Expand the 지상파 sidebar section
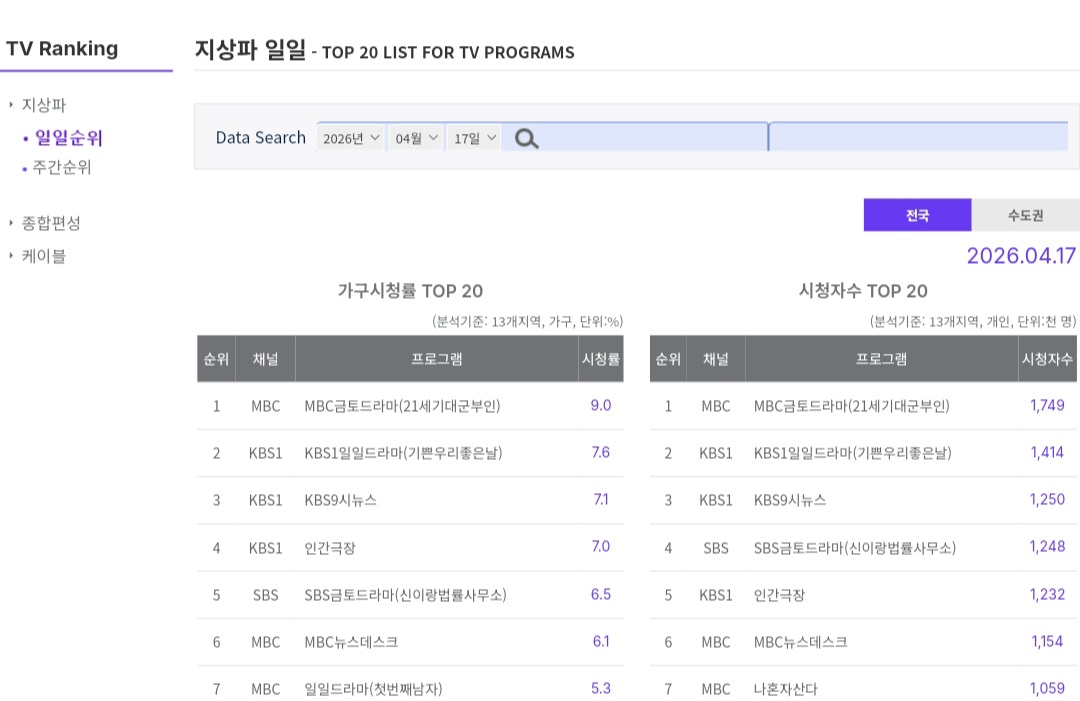The image size is (1080, 701). 43,105
